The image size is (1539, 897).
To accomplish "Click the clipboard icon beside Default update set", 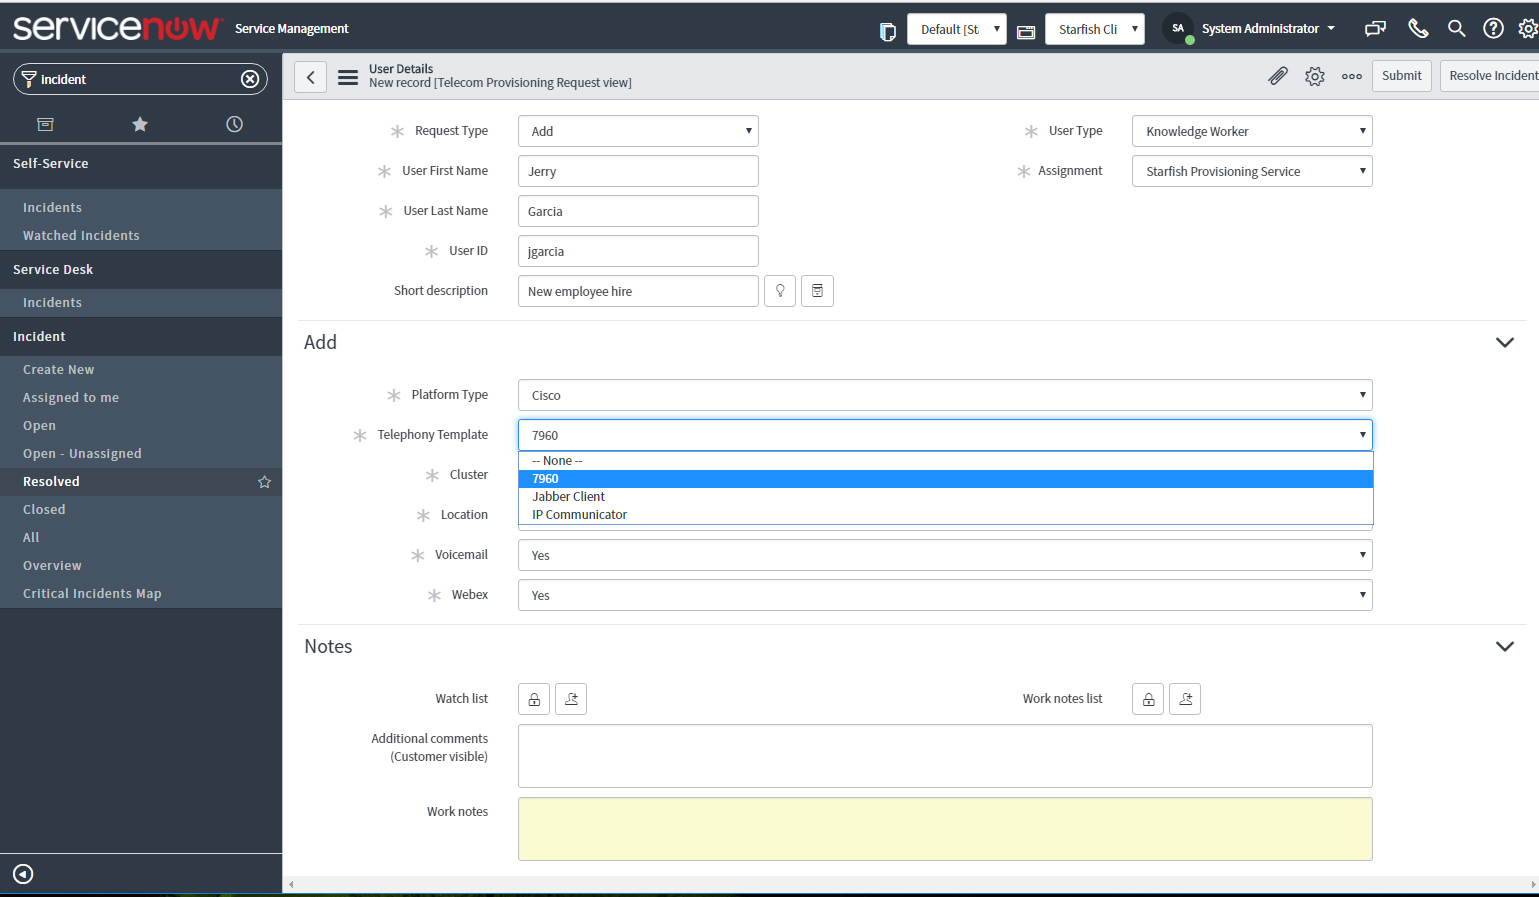I will tap(887, 31).
